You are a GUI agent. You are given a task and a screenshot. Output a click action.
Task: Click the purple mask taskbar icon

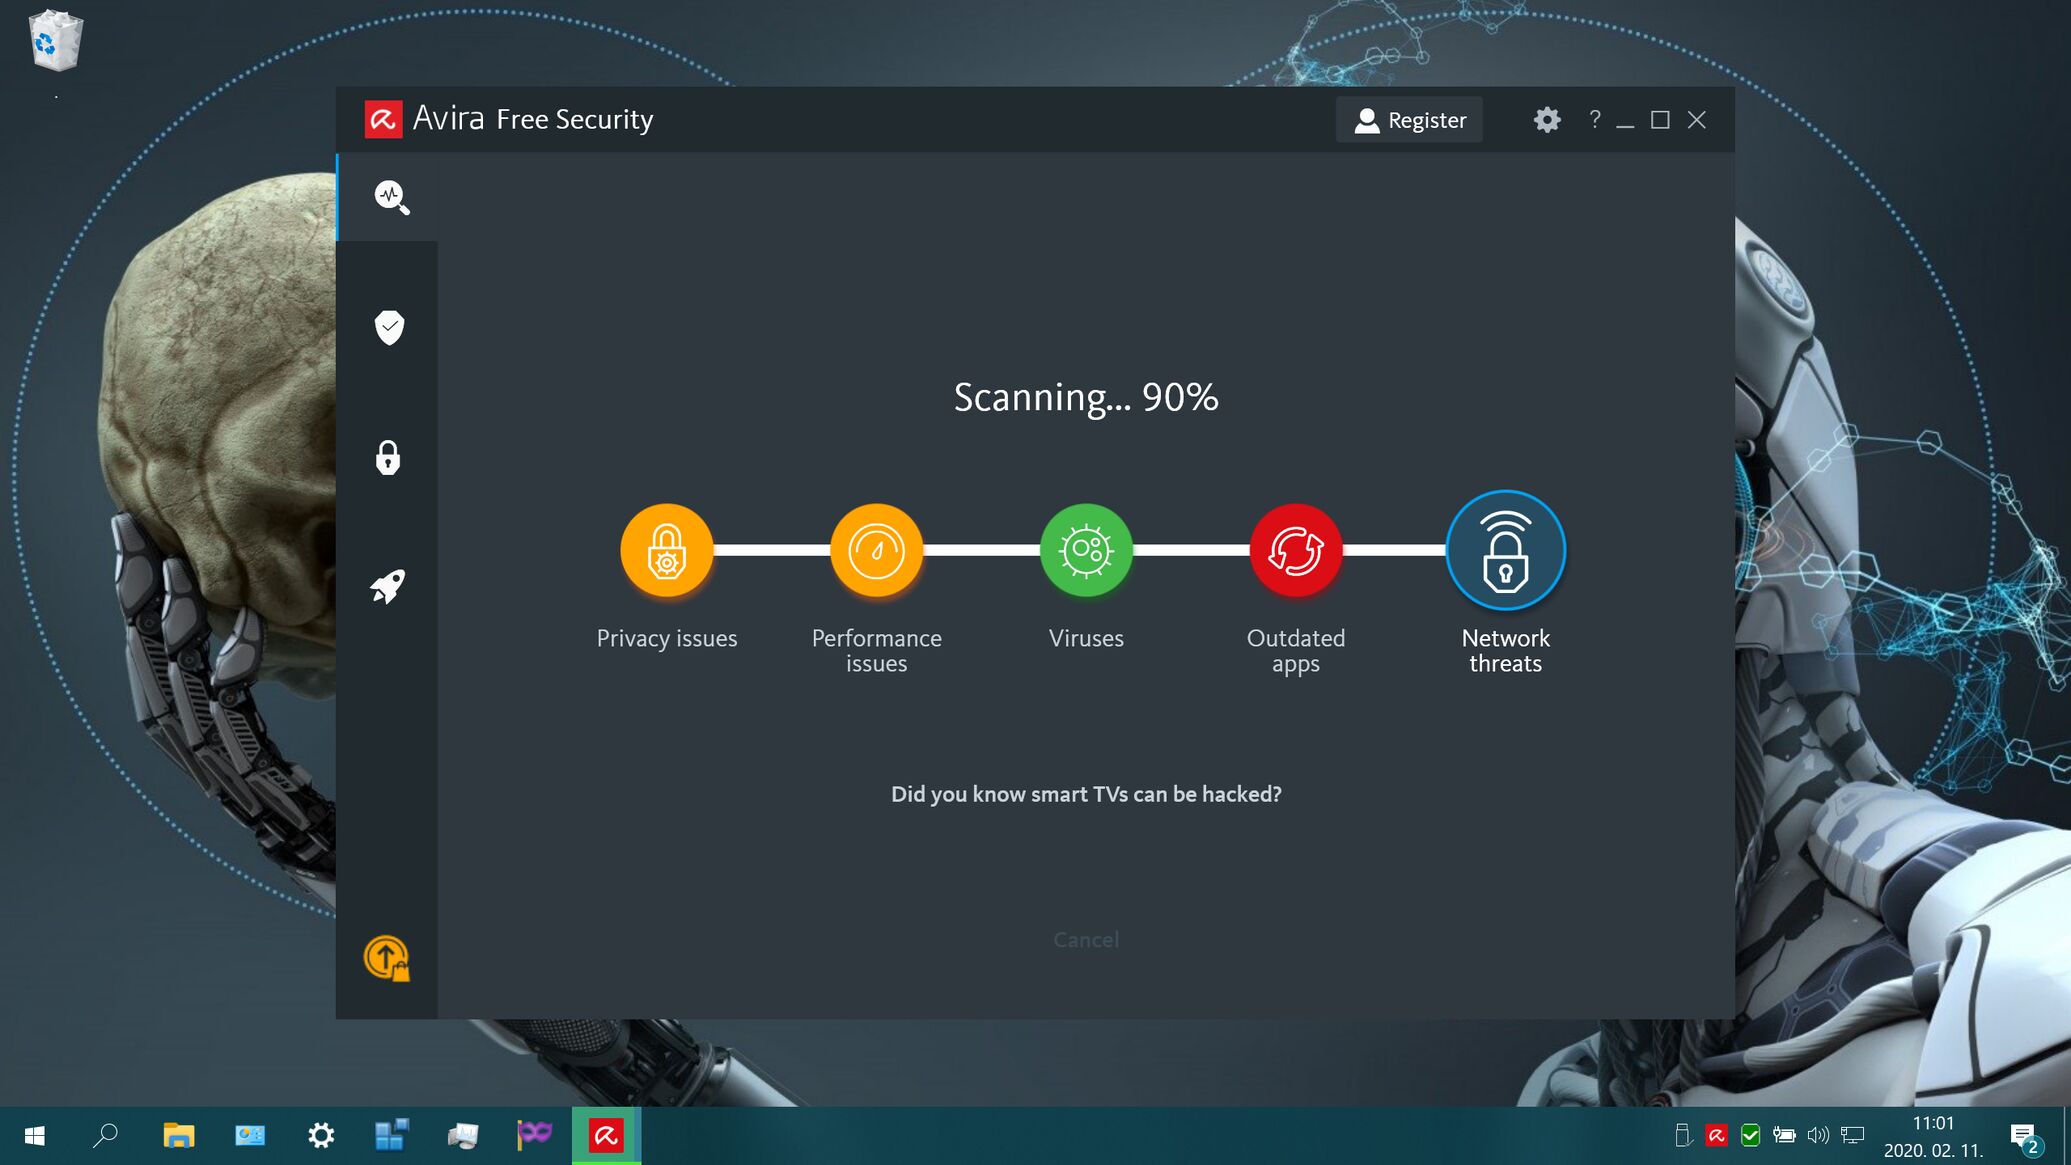click(x=534, y=1134)
